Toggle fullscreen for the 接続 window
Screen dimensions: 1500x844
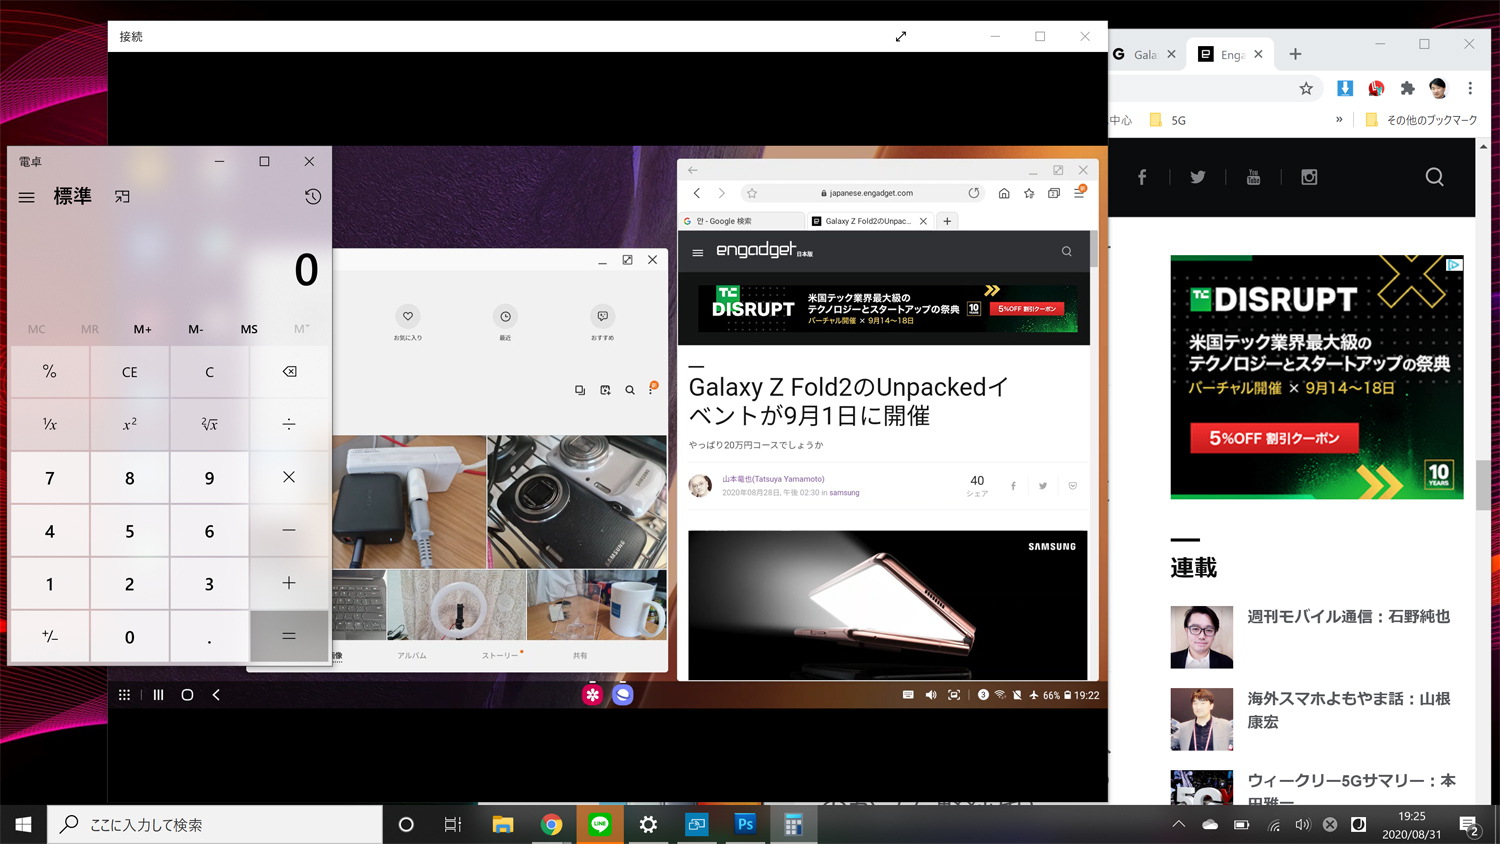point(901,36)
